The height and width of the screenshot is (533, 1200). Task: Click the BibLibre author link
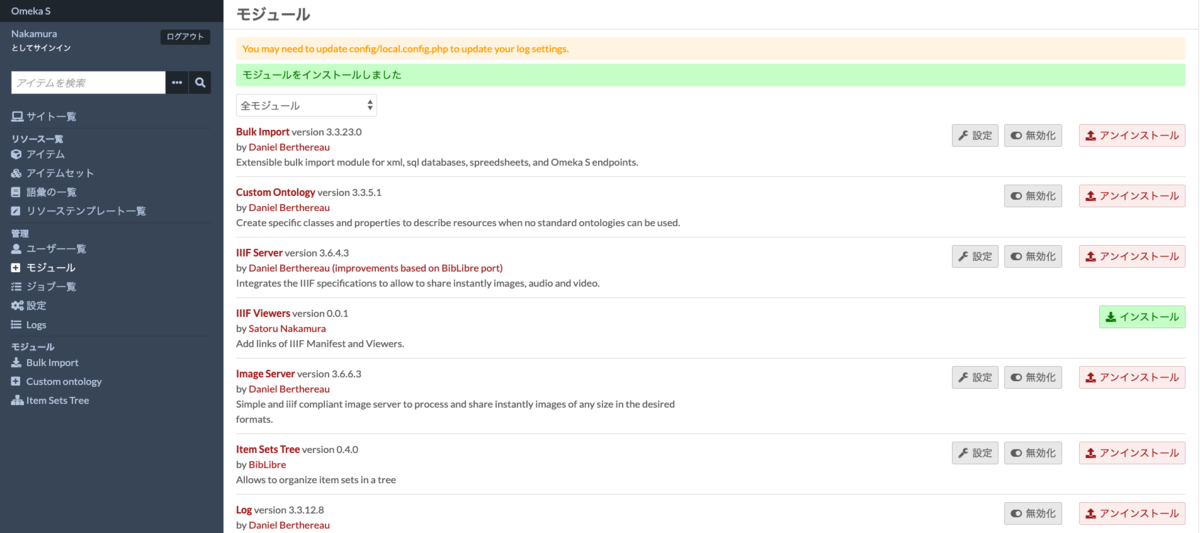pyautogui.click(x=268, y=464)
